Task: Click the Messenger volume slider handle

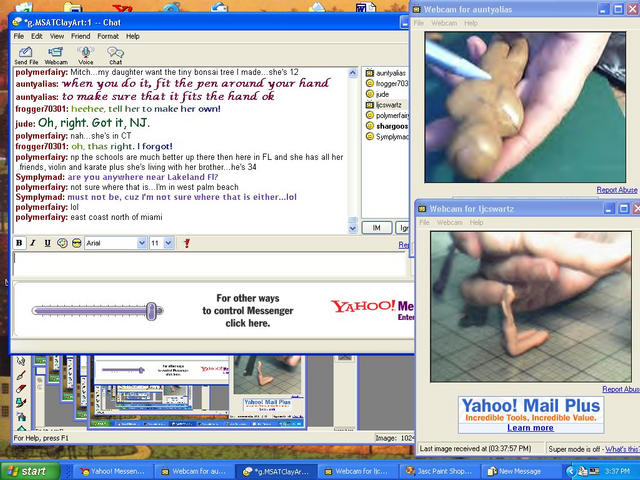Action: click(151, 311)
